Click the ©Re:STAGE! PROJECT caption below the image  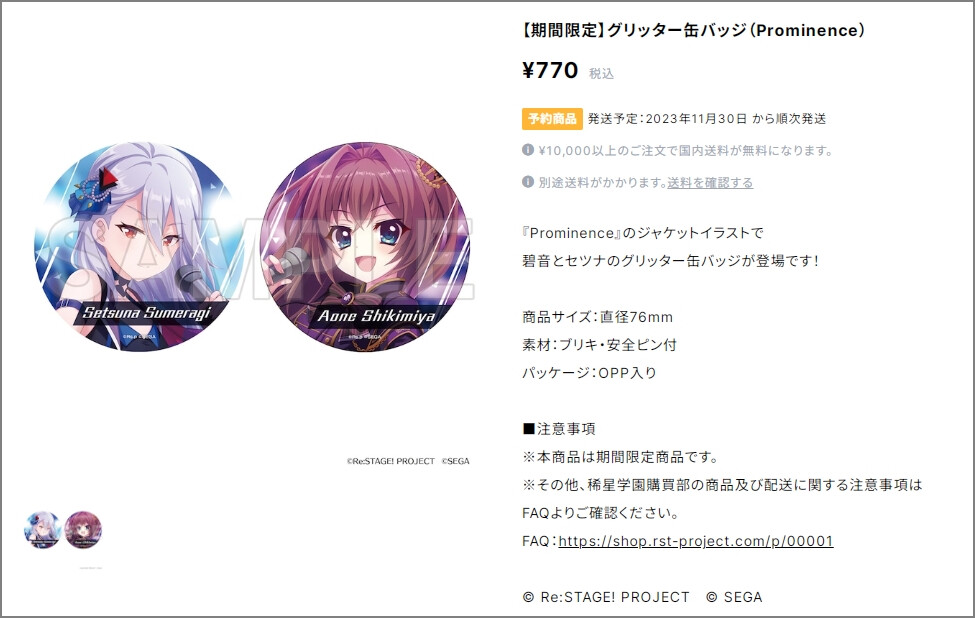(x=390, y=461)
